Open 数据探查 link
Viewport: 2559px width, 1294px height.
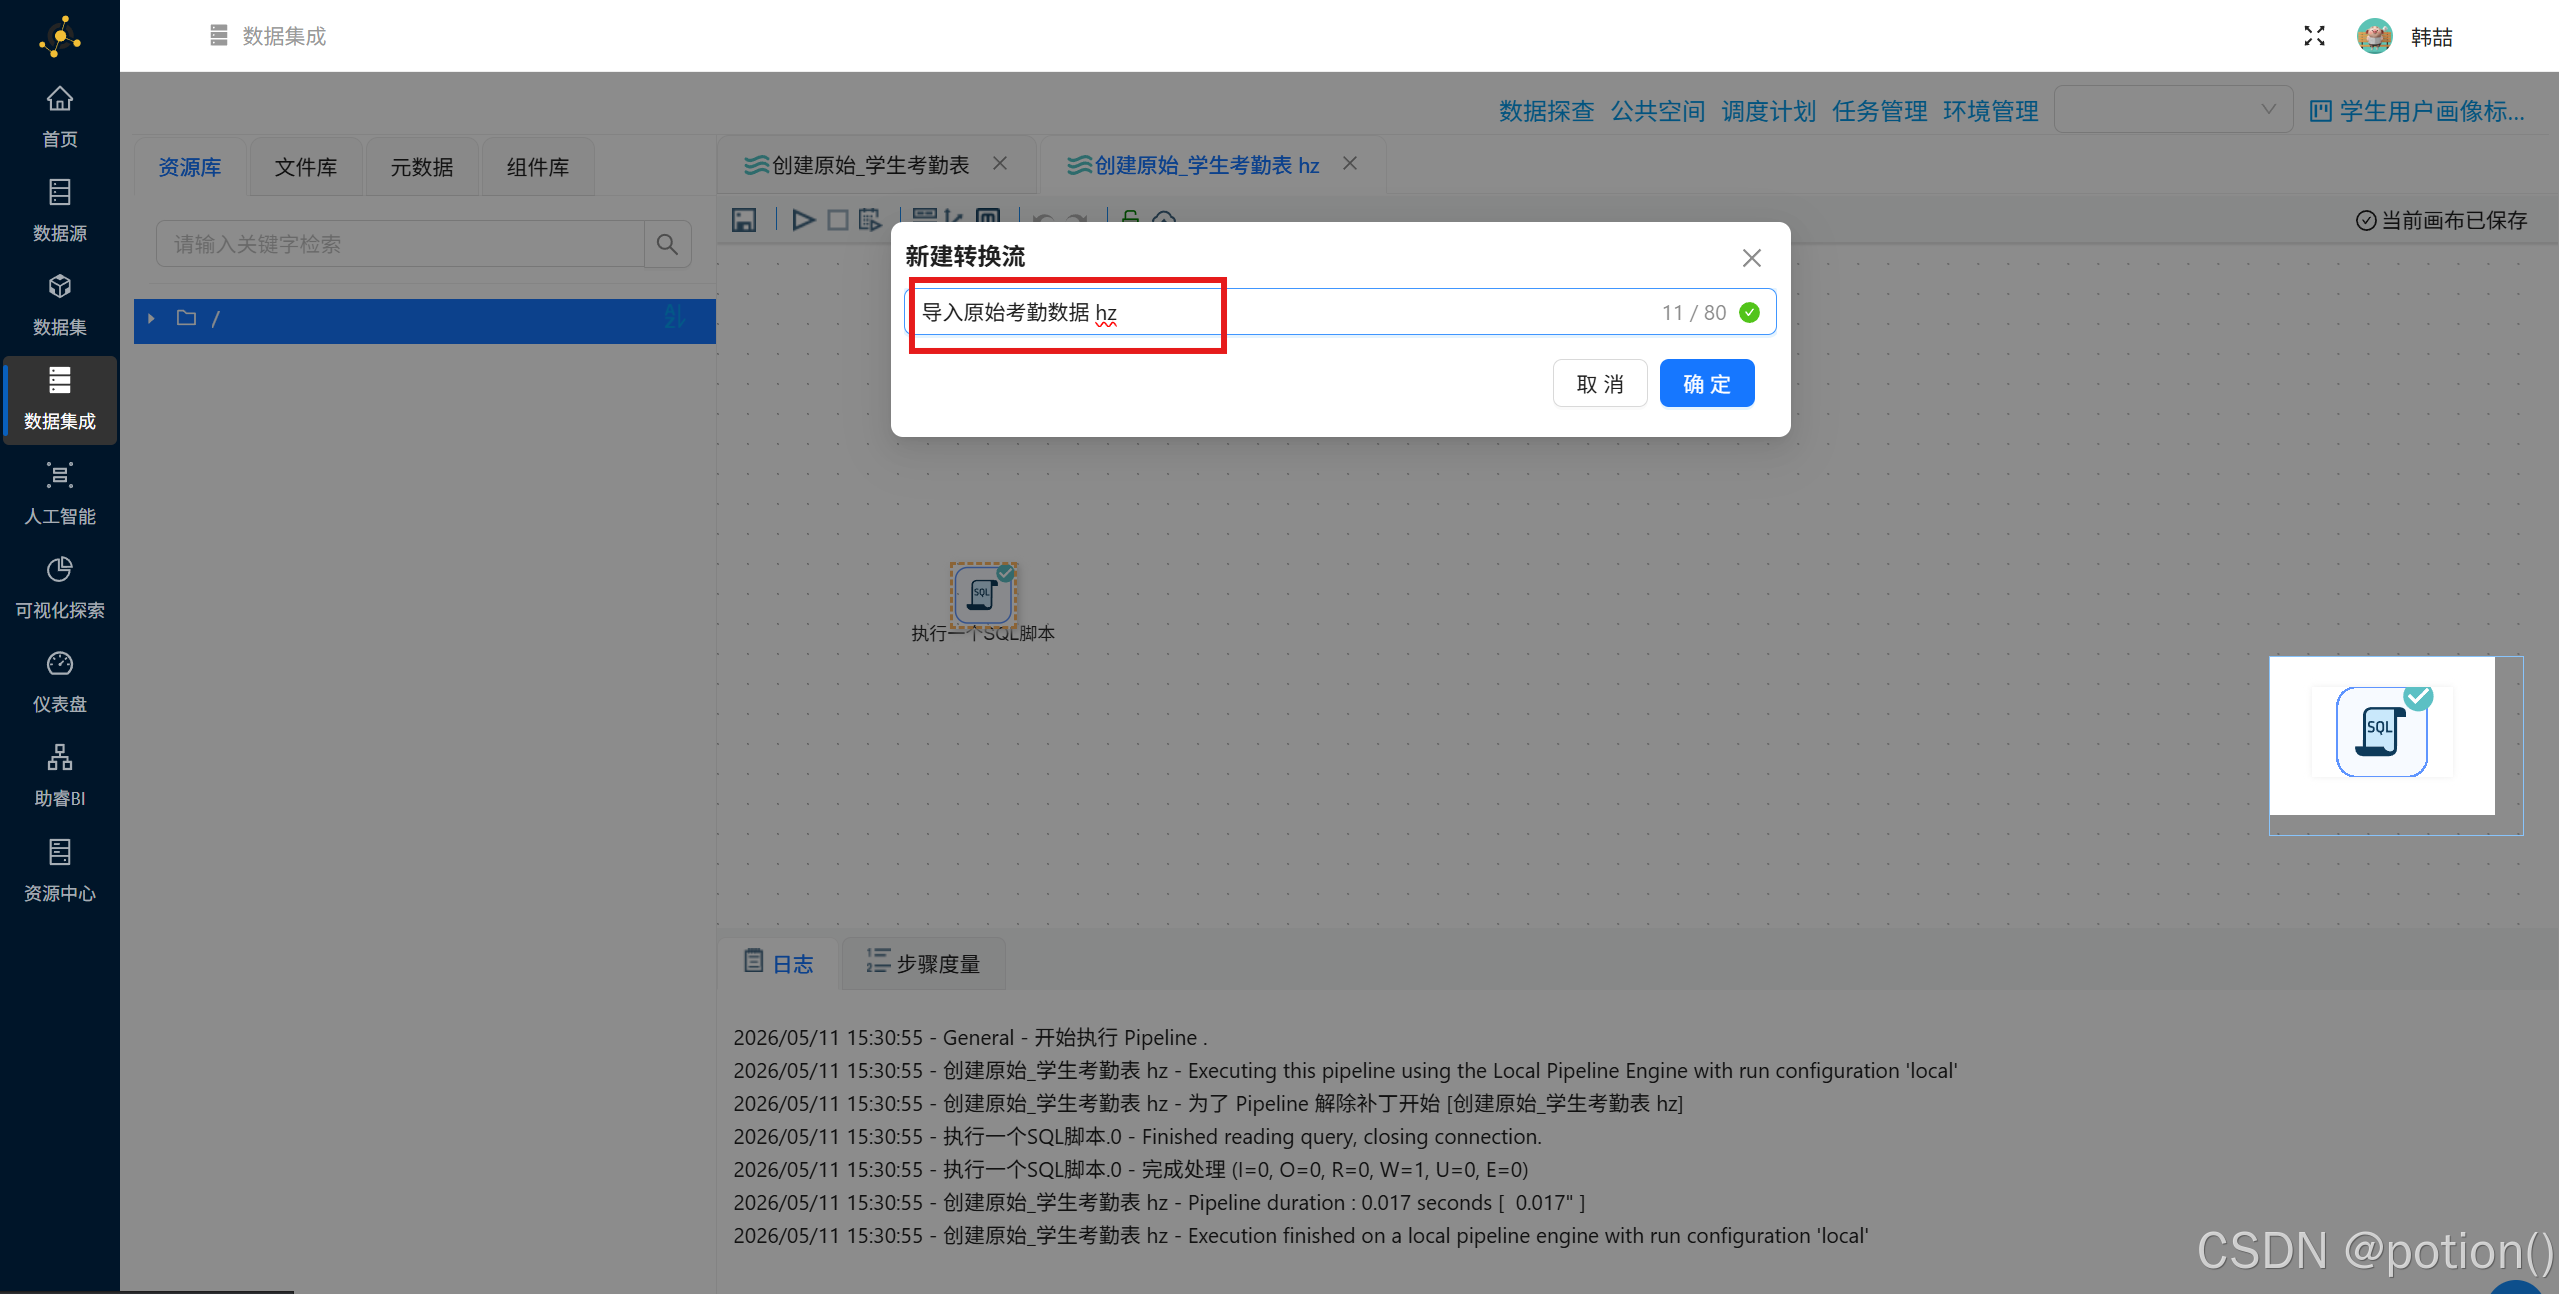point(1546,110)
